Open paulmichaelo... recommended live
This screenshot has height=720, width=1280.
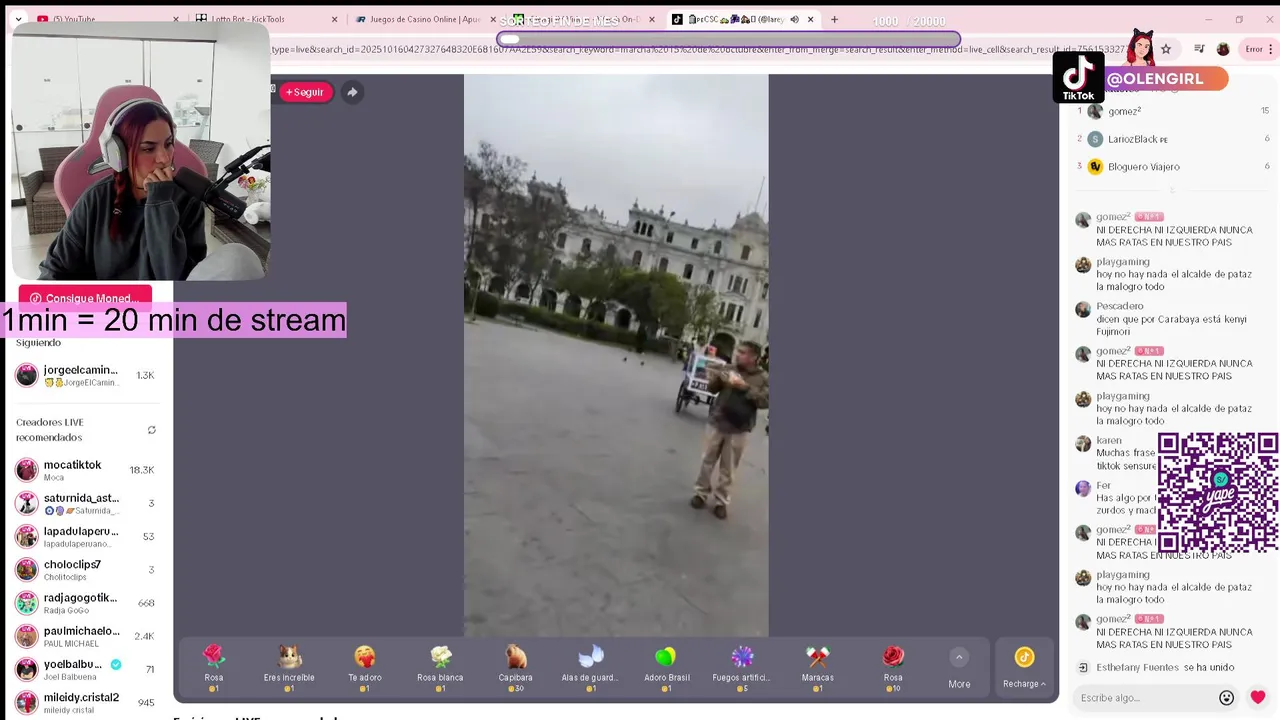pyautogui.click(x=86, y=636)
